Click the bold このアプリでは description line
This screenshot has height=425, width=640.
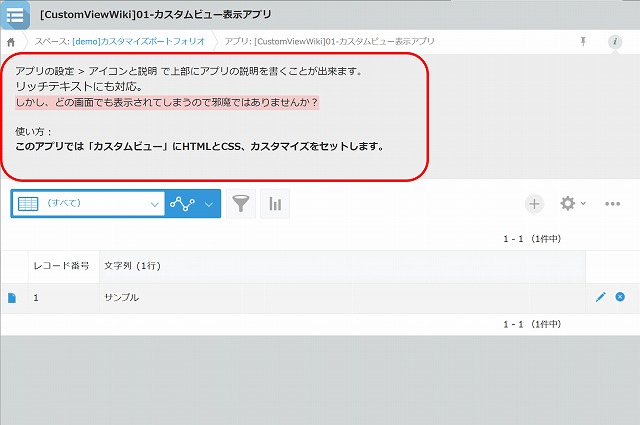pos(200,146)
